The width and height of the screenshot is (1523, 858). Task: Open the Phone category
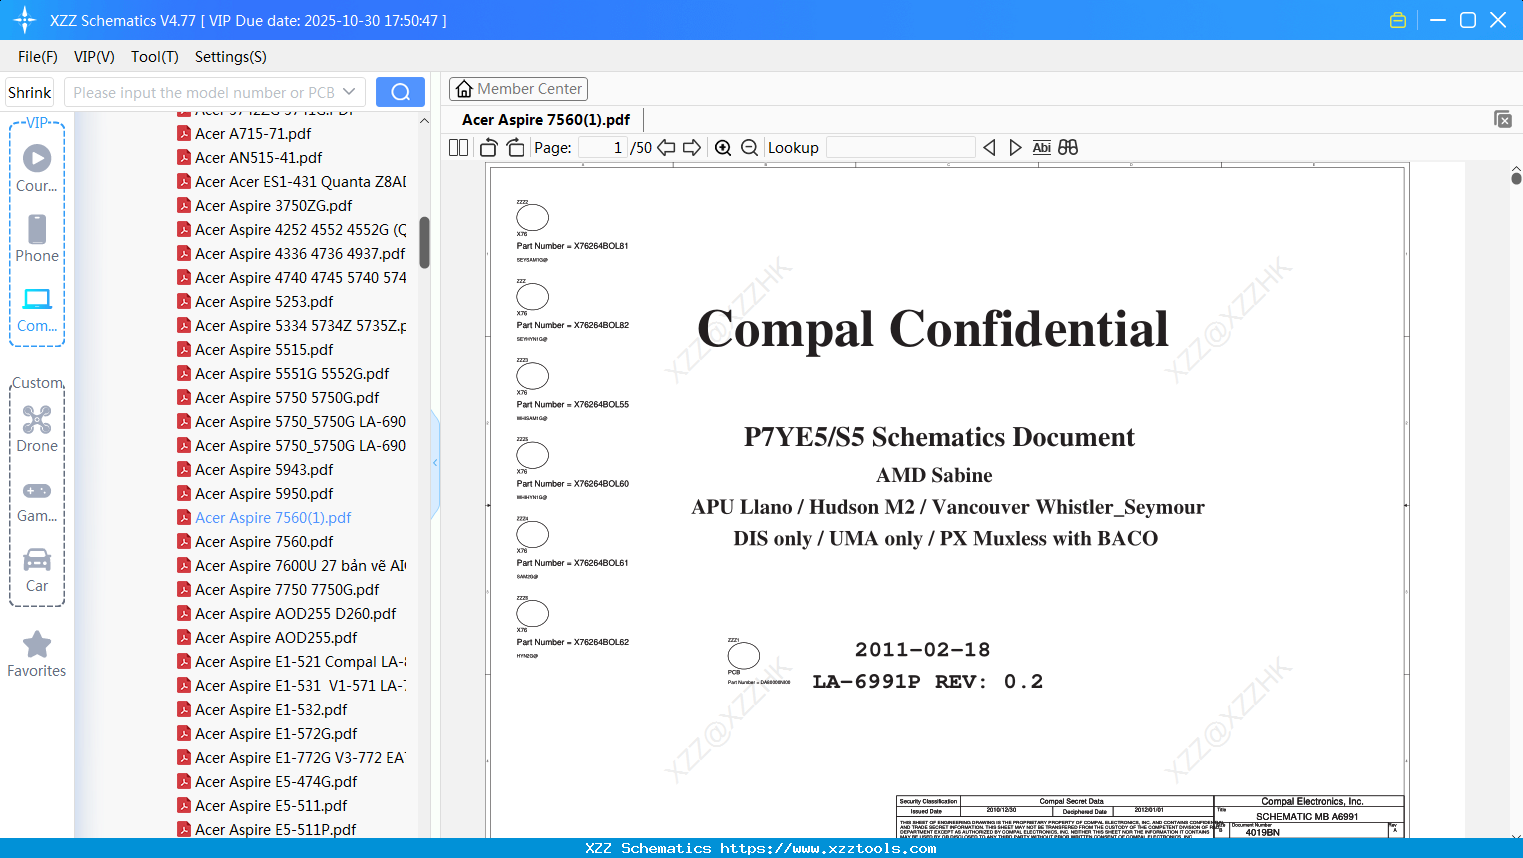(37, 238)
